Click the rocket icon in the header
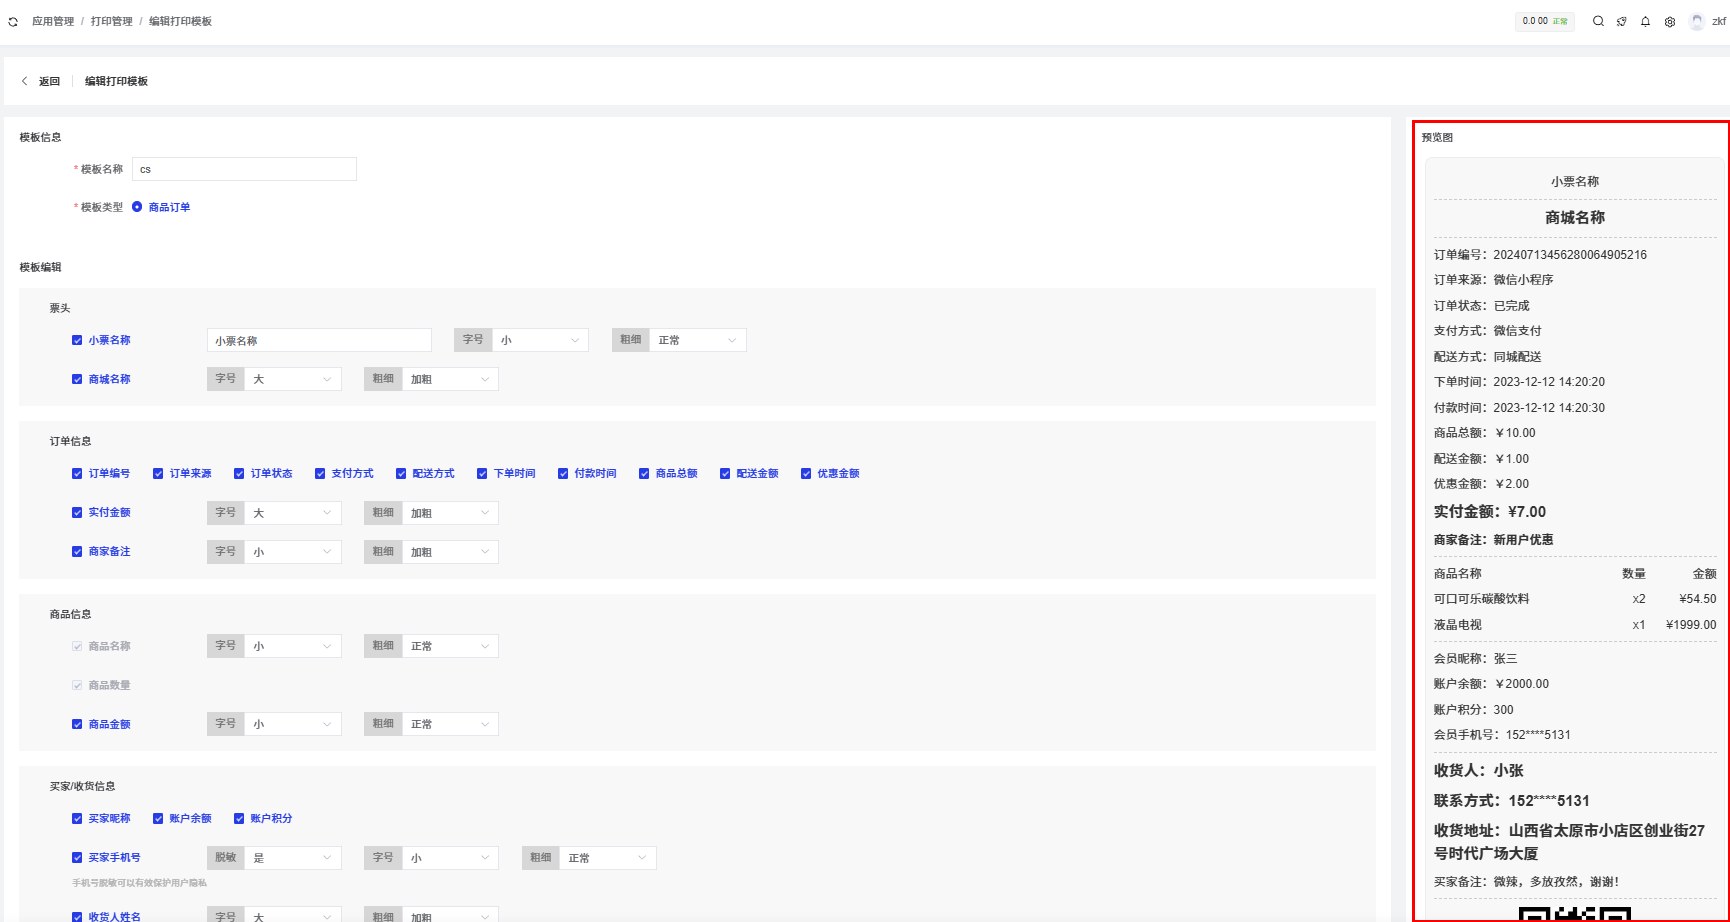This screenshot has width=1730, height=922. point(1622,21)
